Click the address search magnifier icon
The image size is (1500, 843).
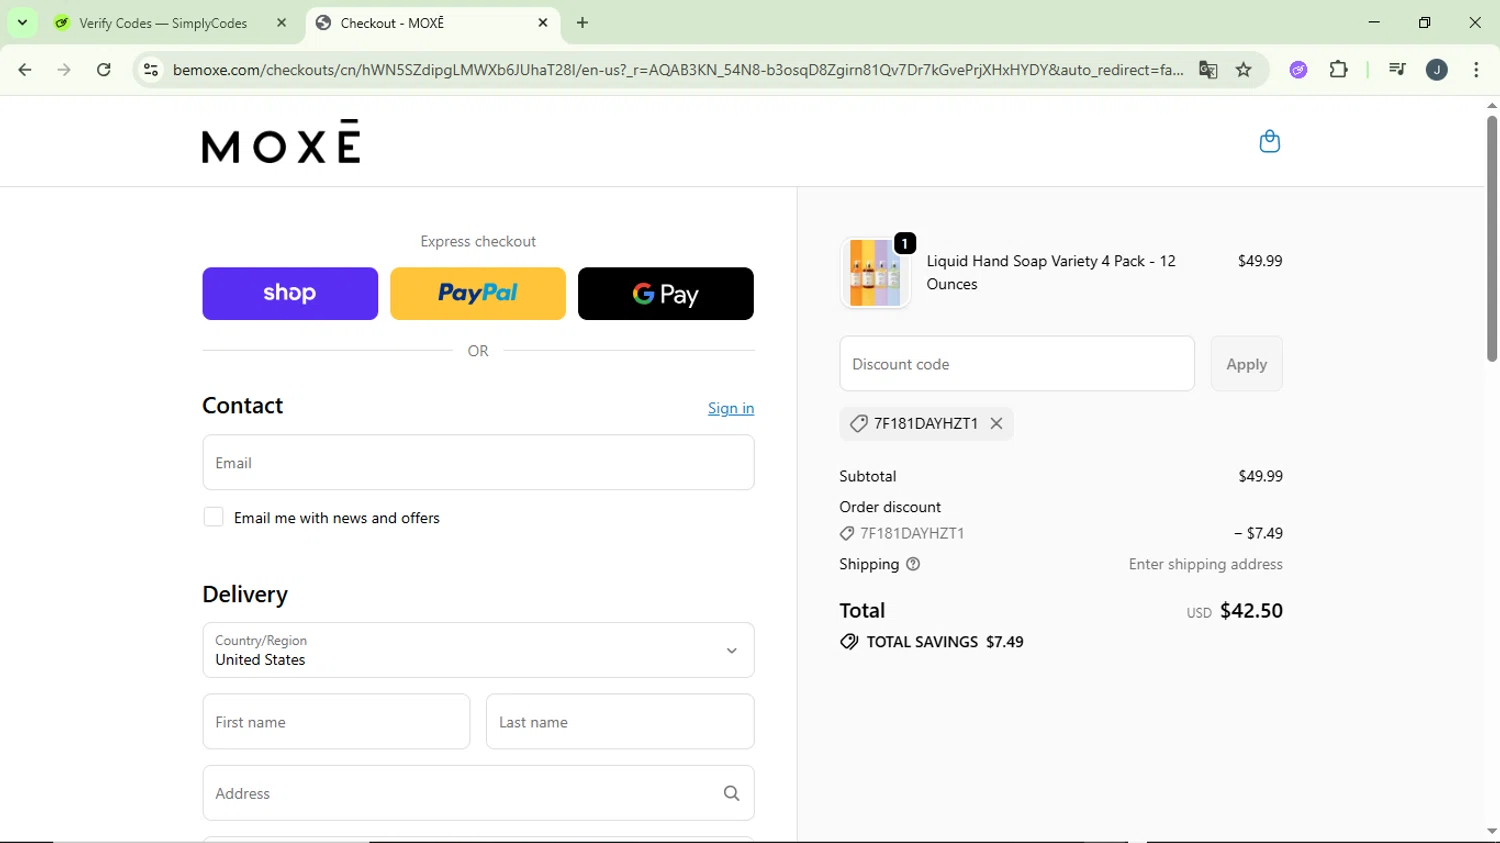pyautogui.click(x=731, y=793)
